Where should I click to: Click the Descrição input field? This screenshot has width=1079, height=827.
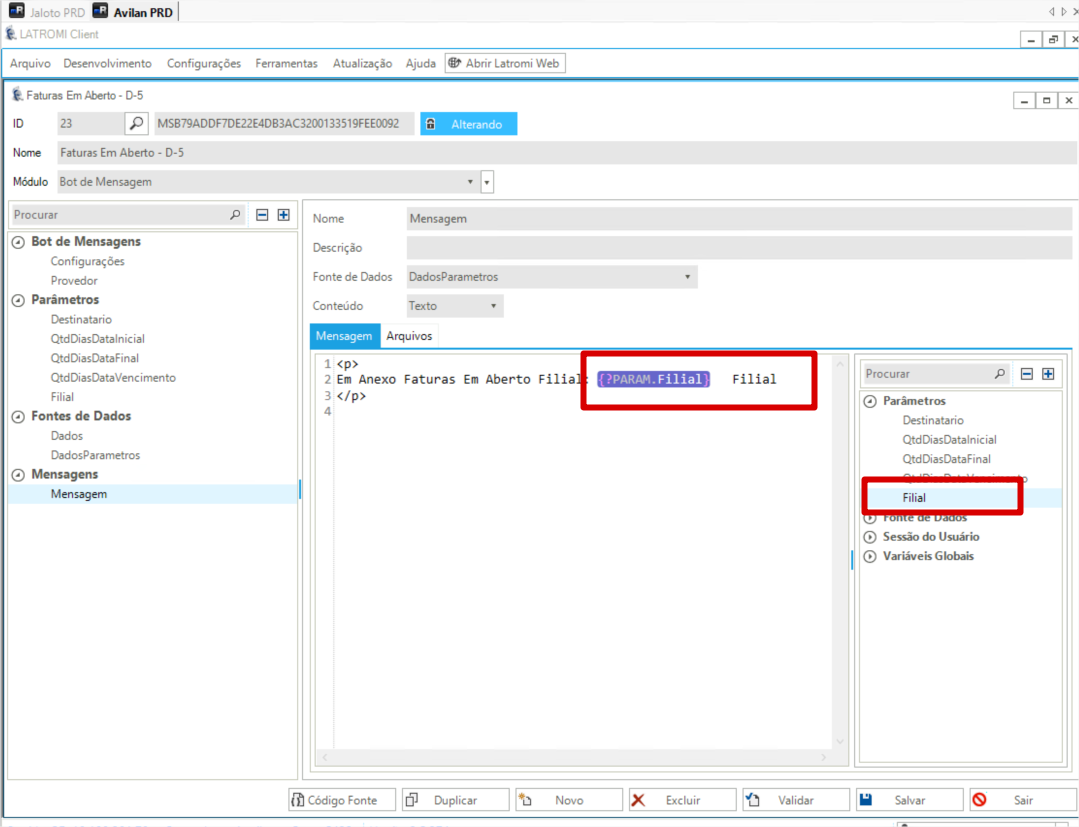point(738,248)
